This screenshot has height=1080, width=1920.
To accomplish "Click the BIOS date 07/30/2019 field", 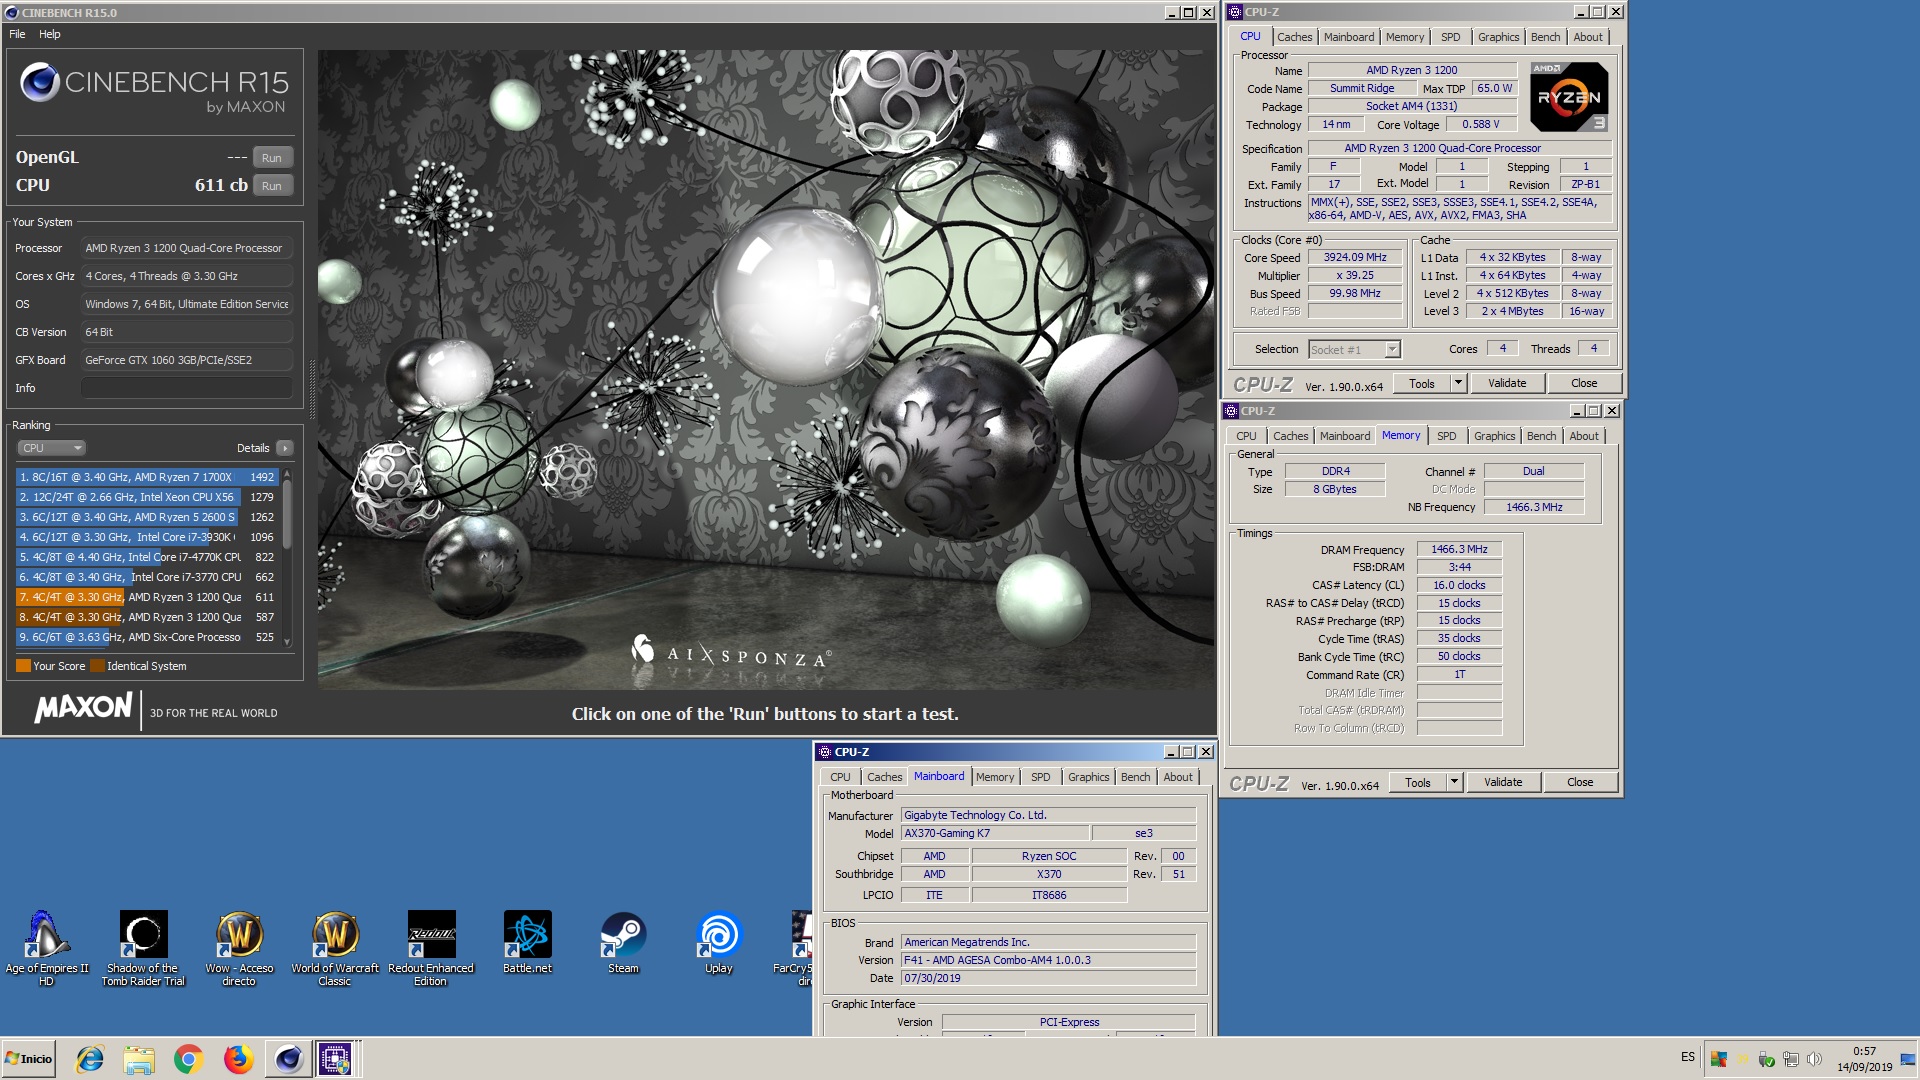I will 1048,979.
